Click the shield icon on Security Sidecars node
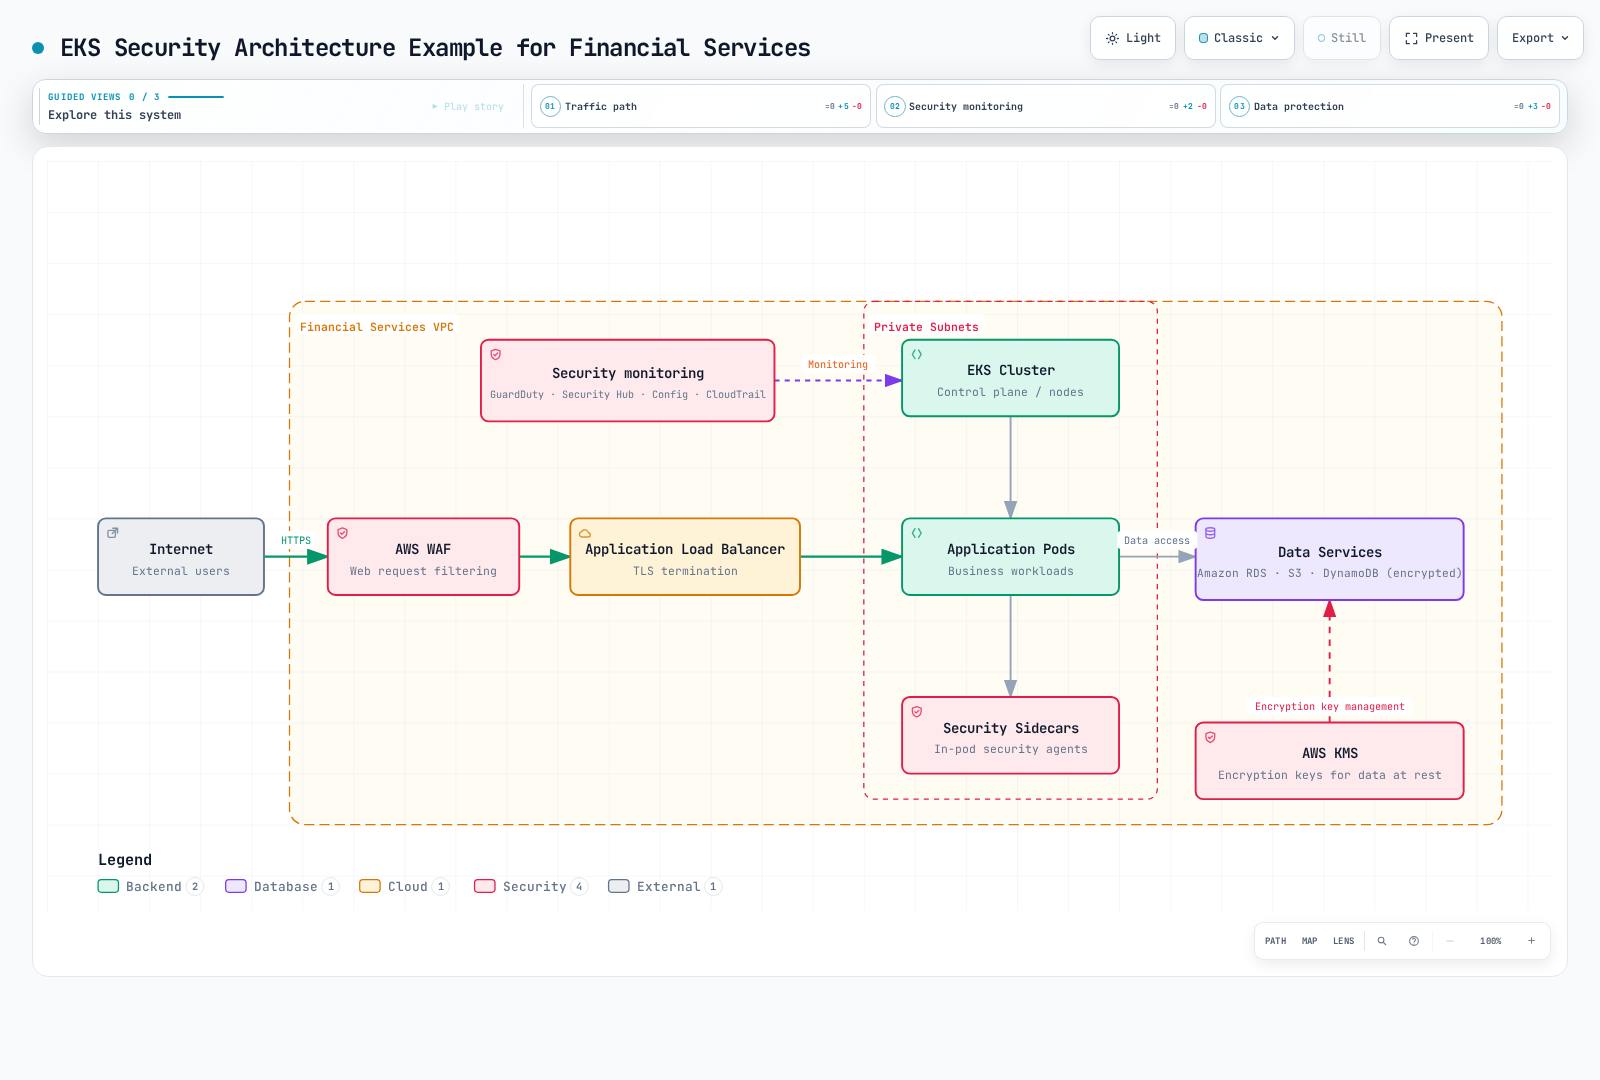The height and width of the screenshot is (1080, 1600). point(917,712)
